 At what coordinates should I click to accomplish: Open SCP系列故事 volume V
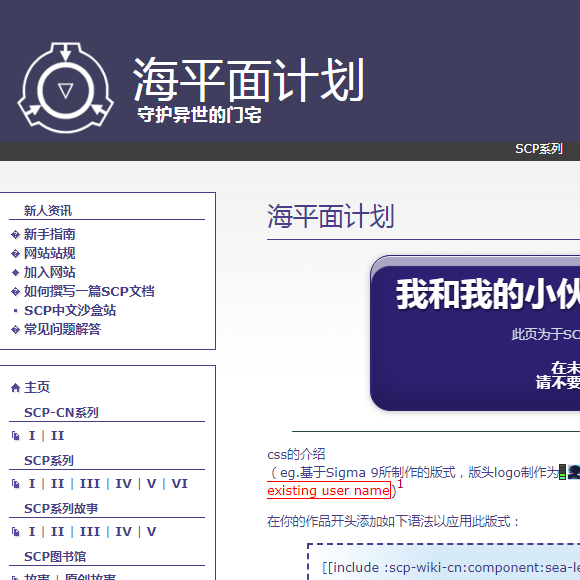click(152, 532)
